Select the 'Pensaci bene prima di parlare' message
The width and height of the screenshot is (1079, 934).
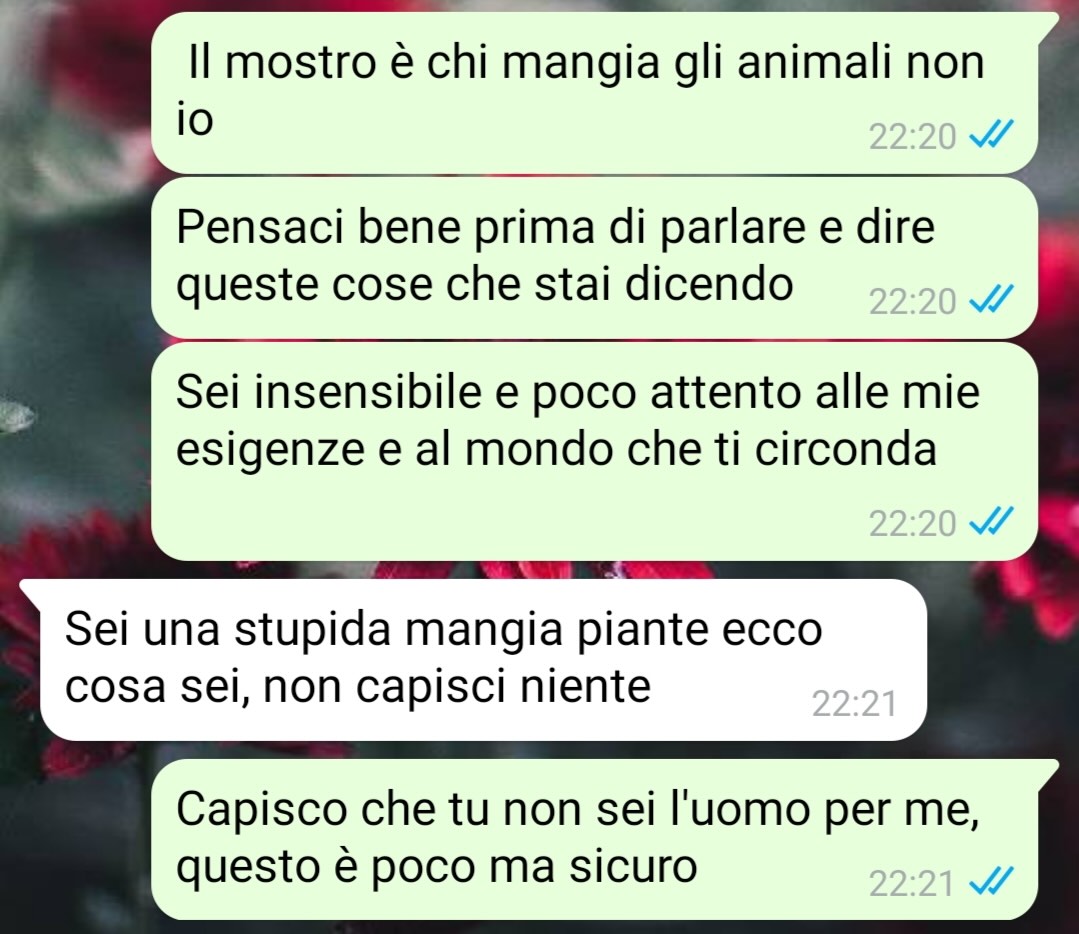pyautogui.click(x=595, y=258)
